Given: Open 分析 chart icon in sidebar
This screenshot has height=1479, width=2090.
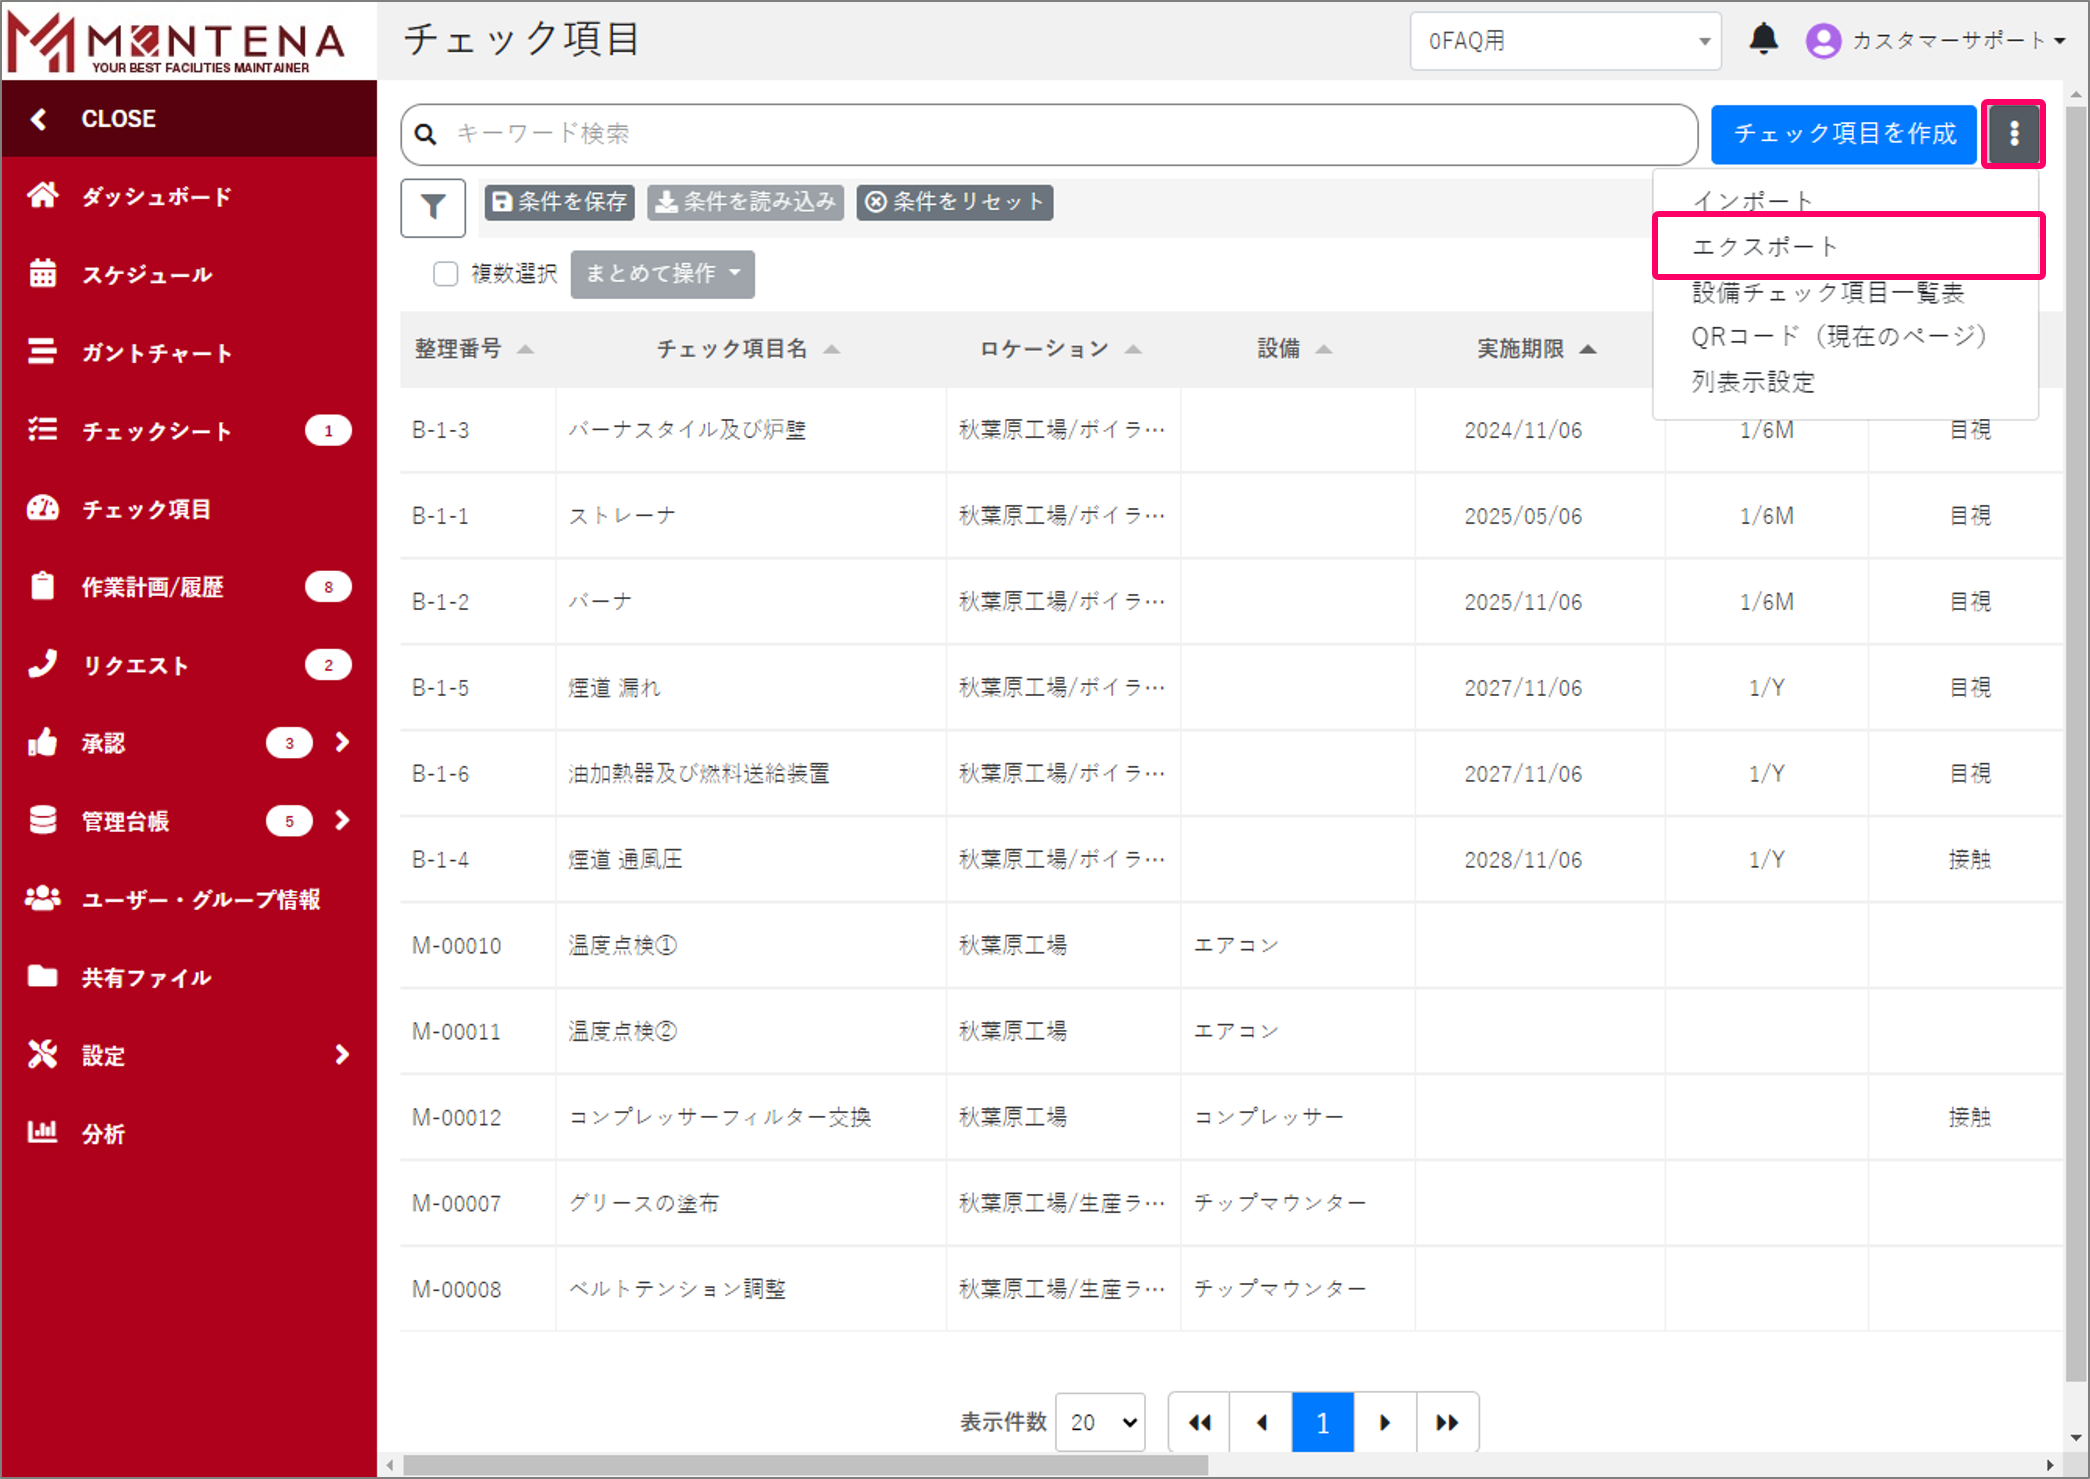Looking at the screenshot, I should point(42,1133).
